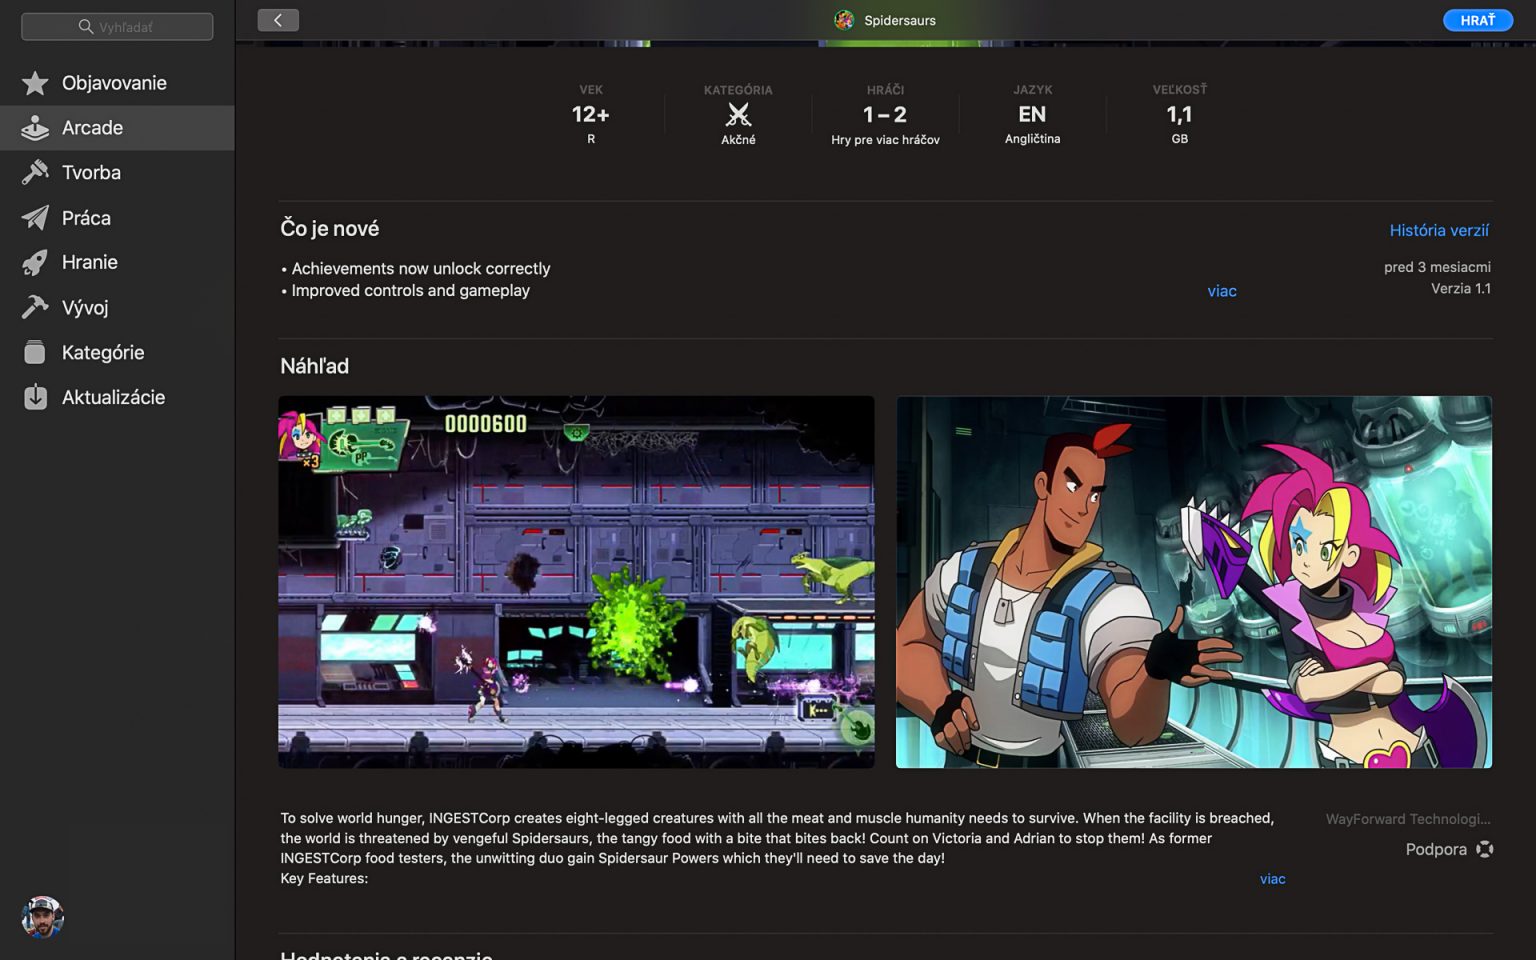Expand the game description with viac

1272,879
